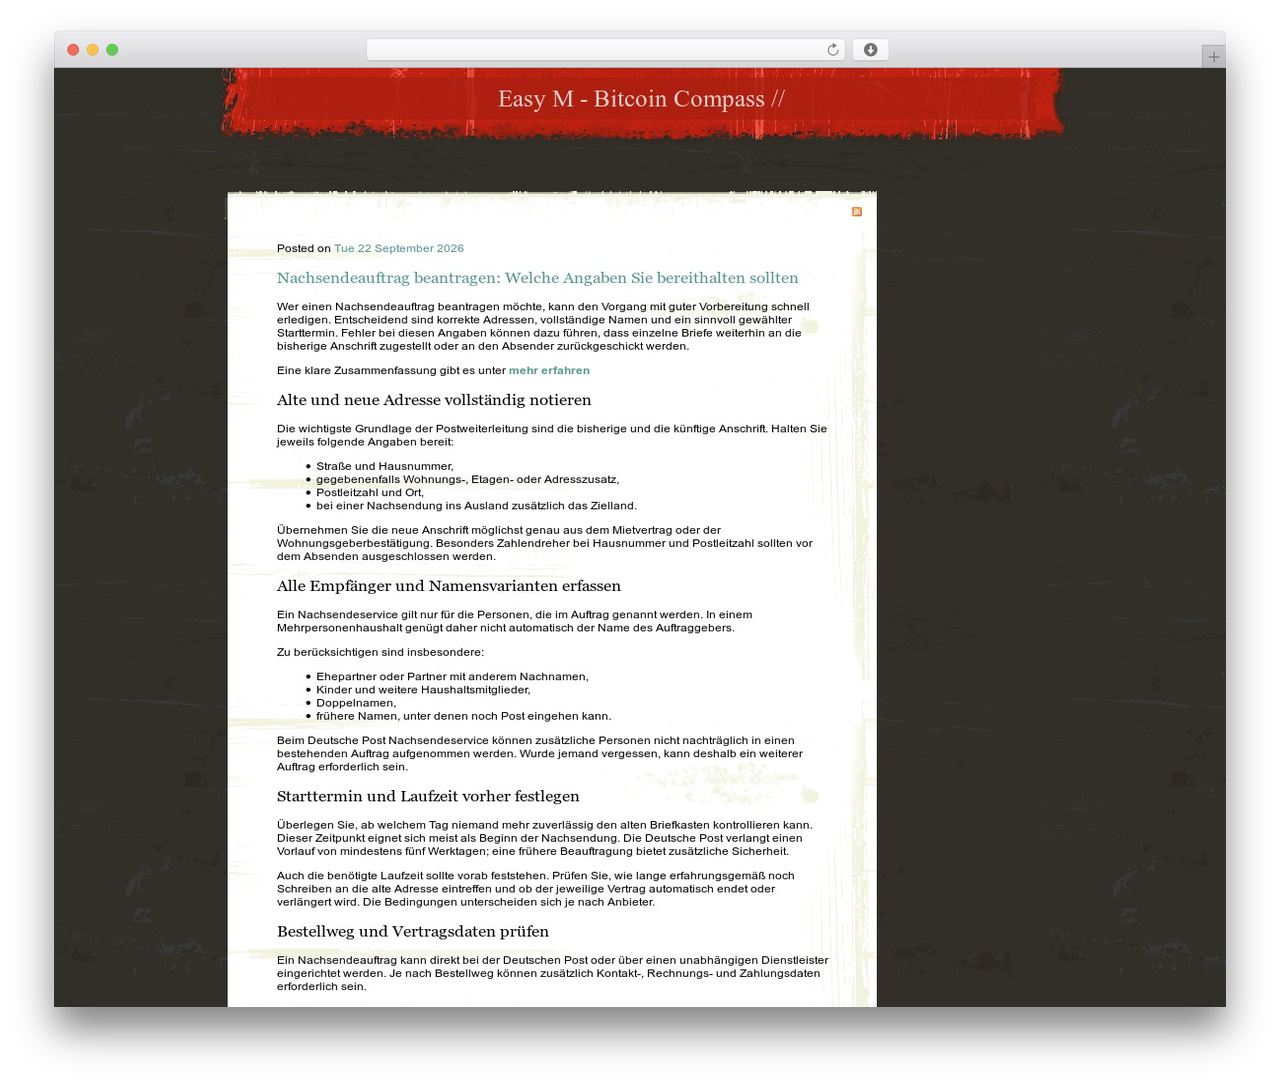The image size is (1280, 1084).
Task: Open the 'Easy M - Bitcoin Compass //' site title
Action: [x=641, y=99]
